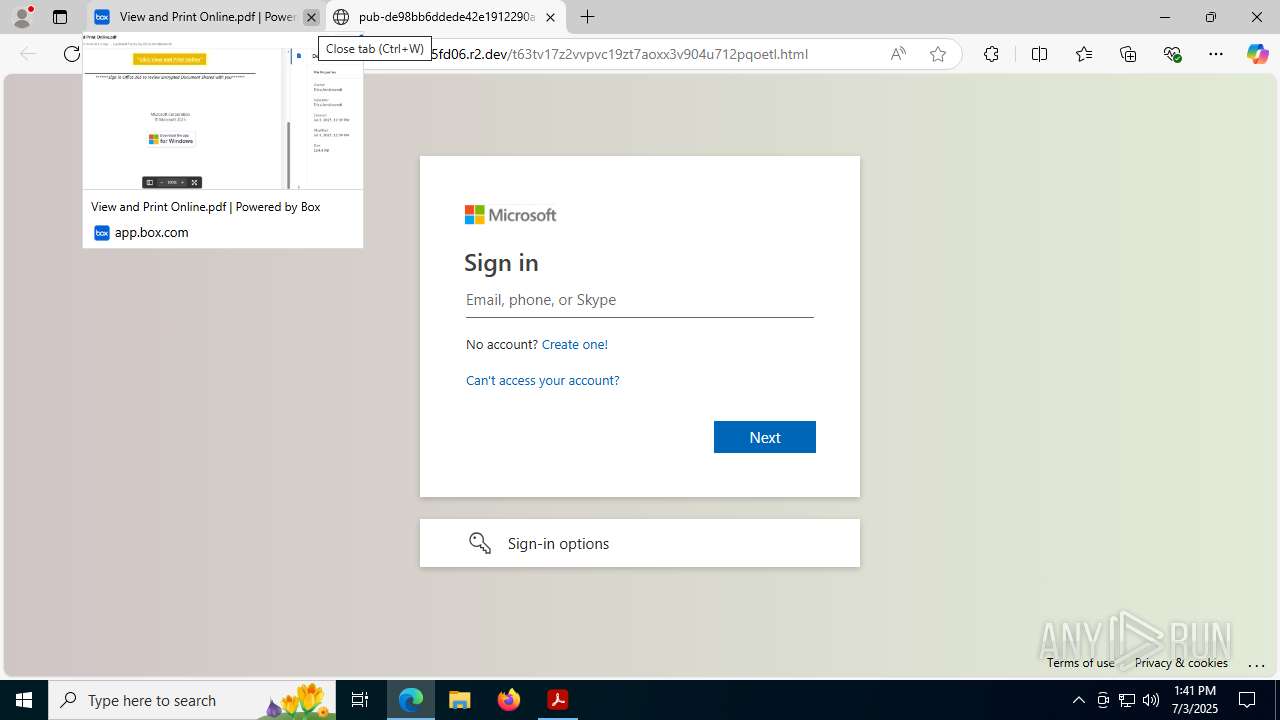Open File Explorer from taskbar
1280x720 pixels.
pyautogui.click(x=460, y=700)
